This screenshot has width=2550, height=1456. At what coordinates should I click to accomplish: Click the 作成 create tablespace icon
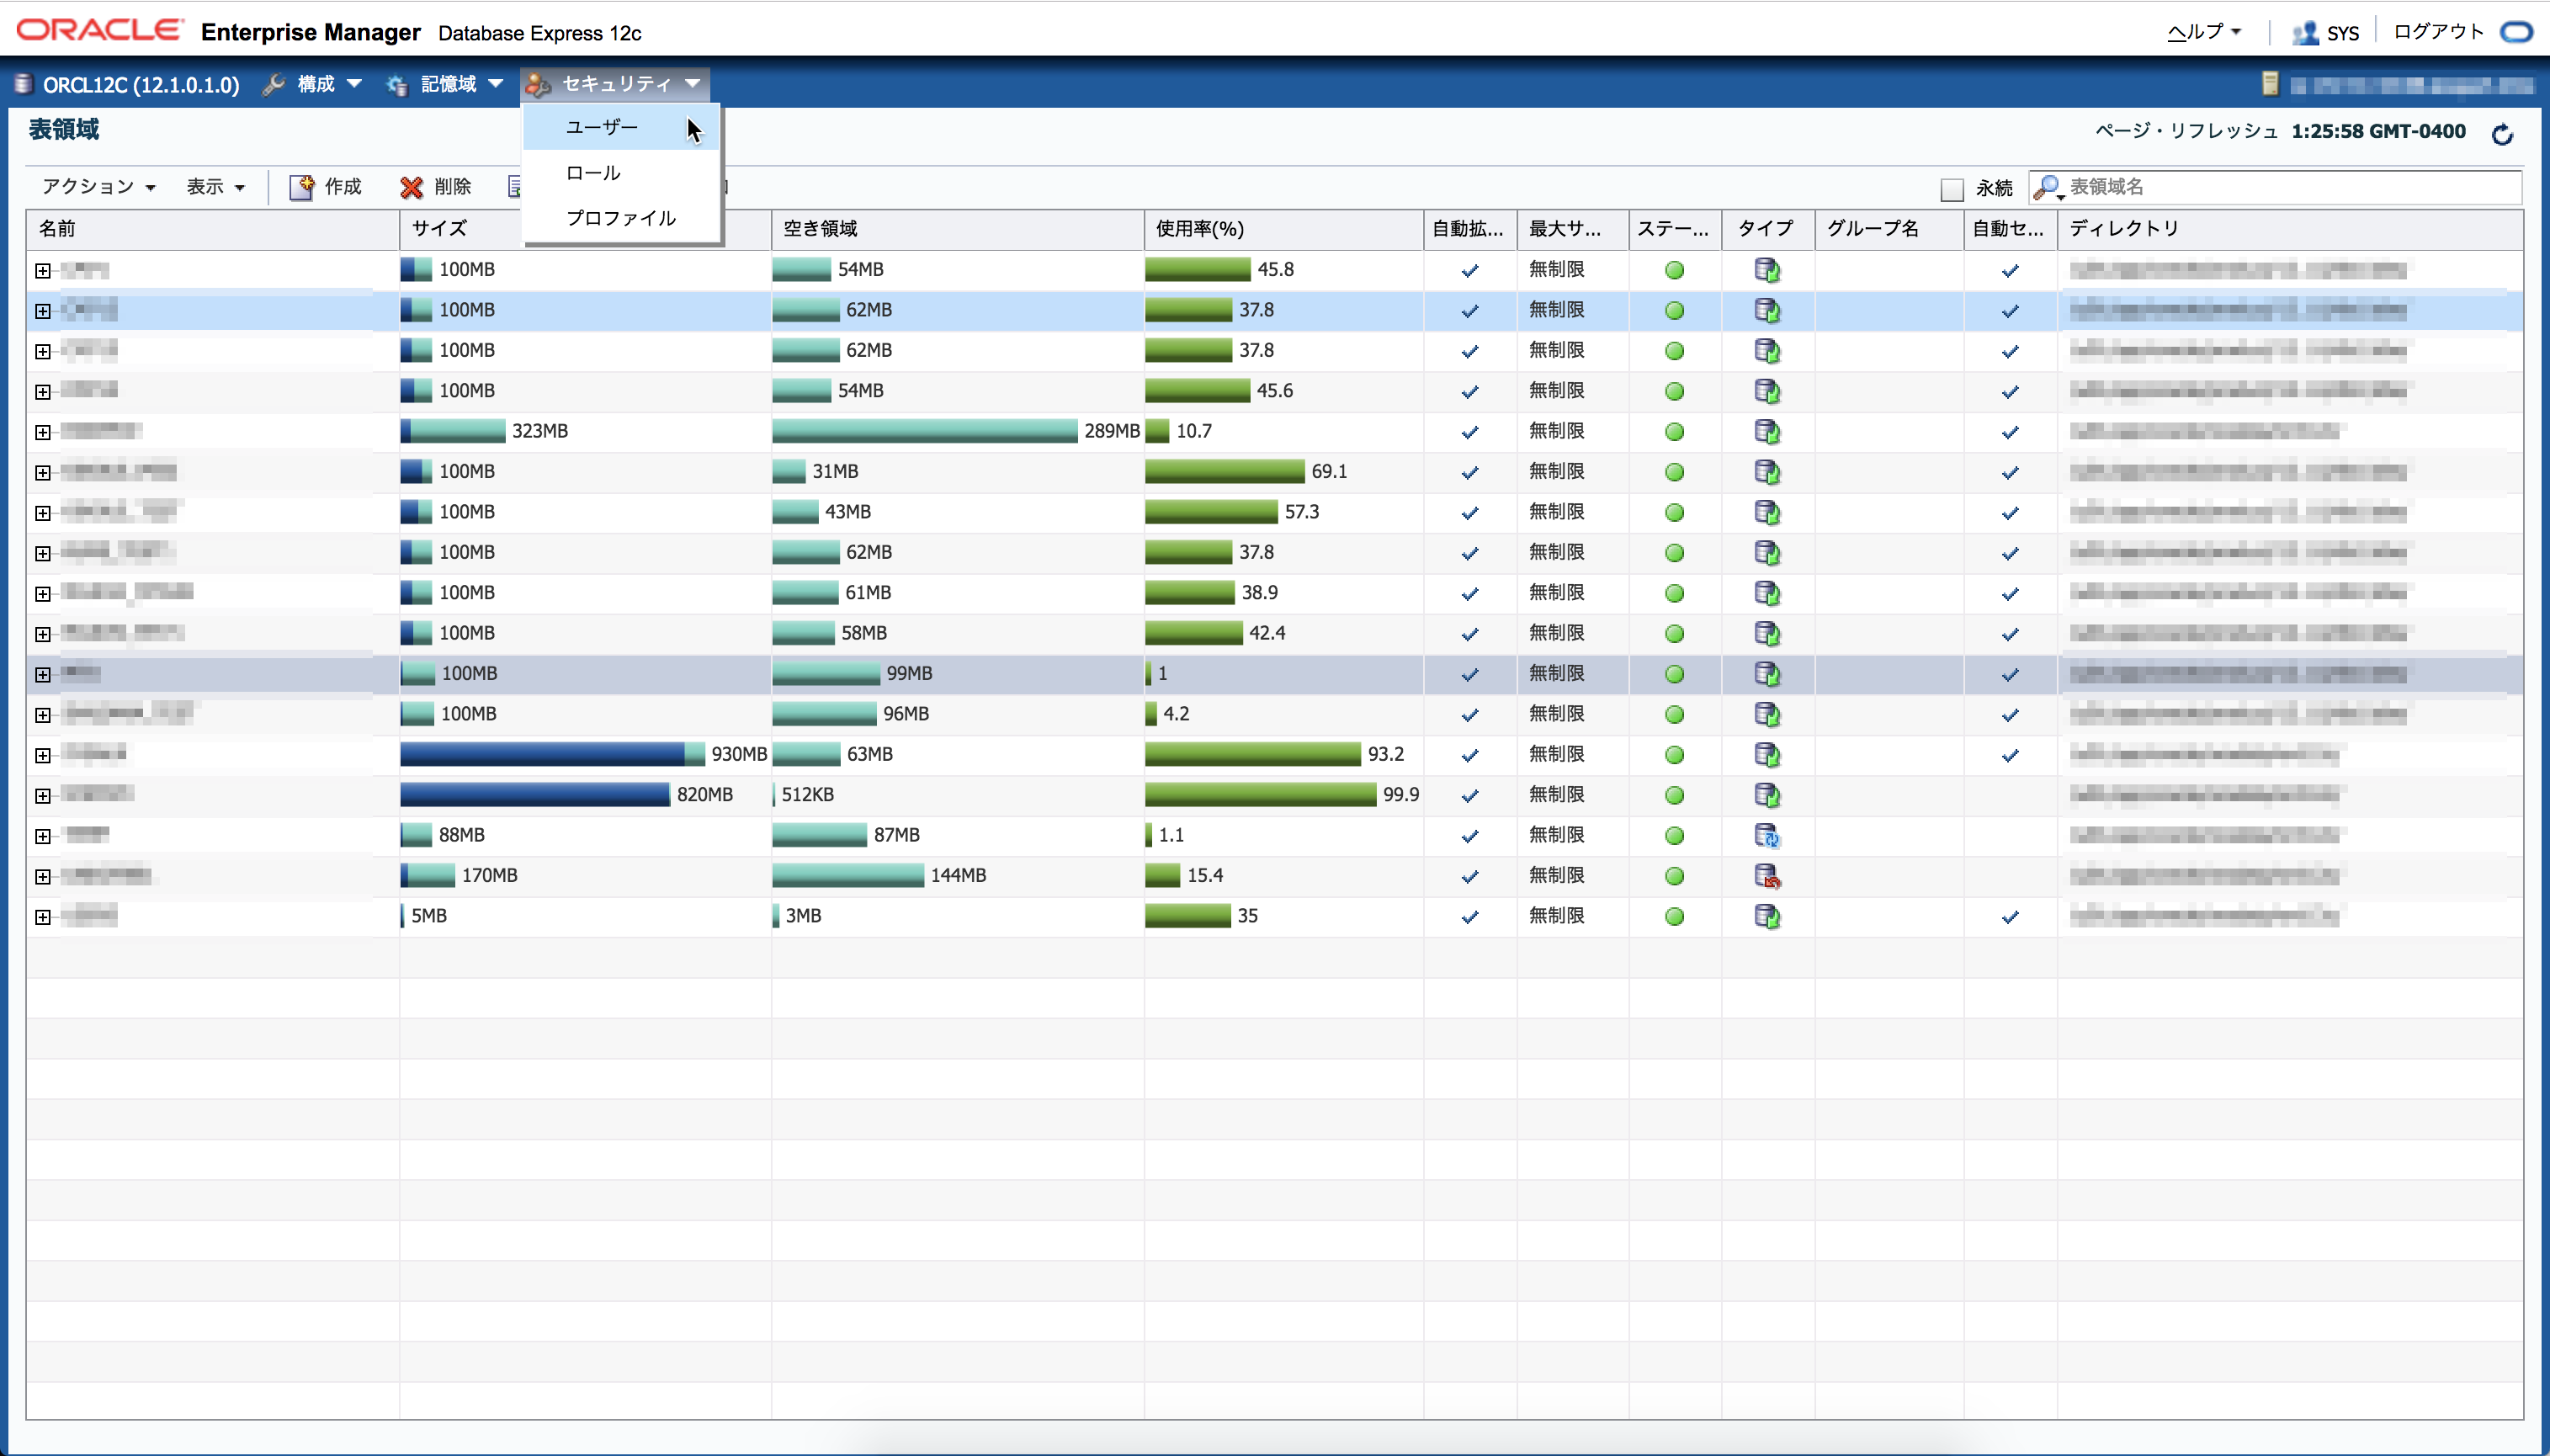coord(301,187)
